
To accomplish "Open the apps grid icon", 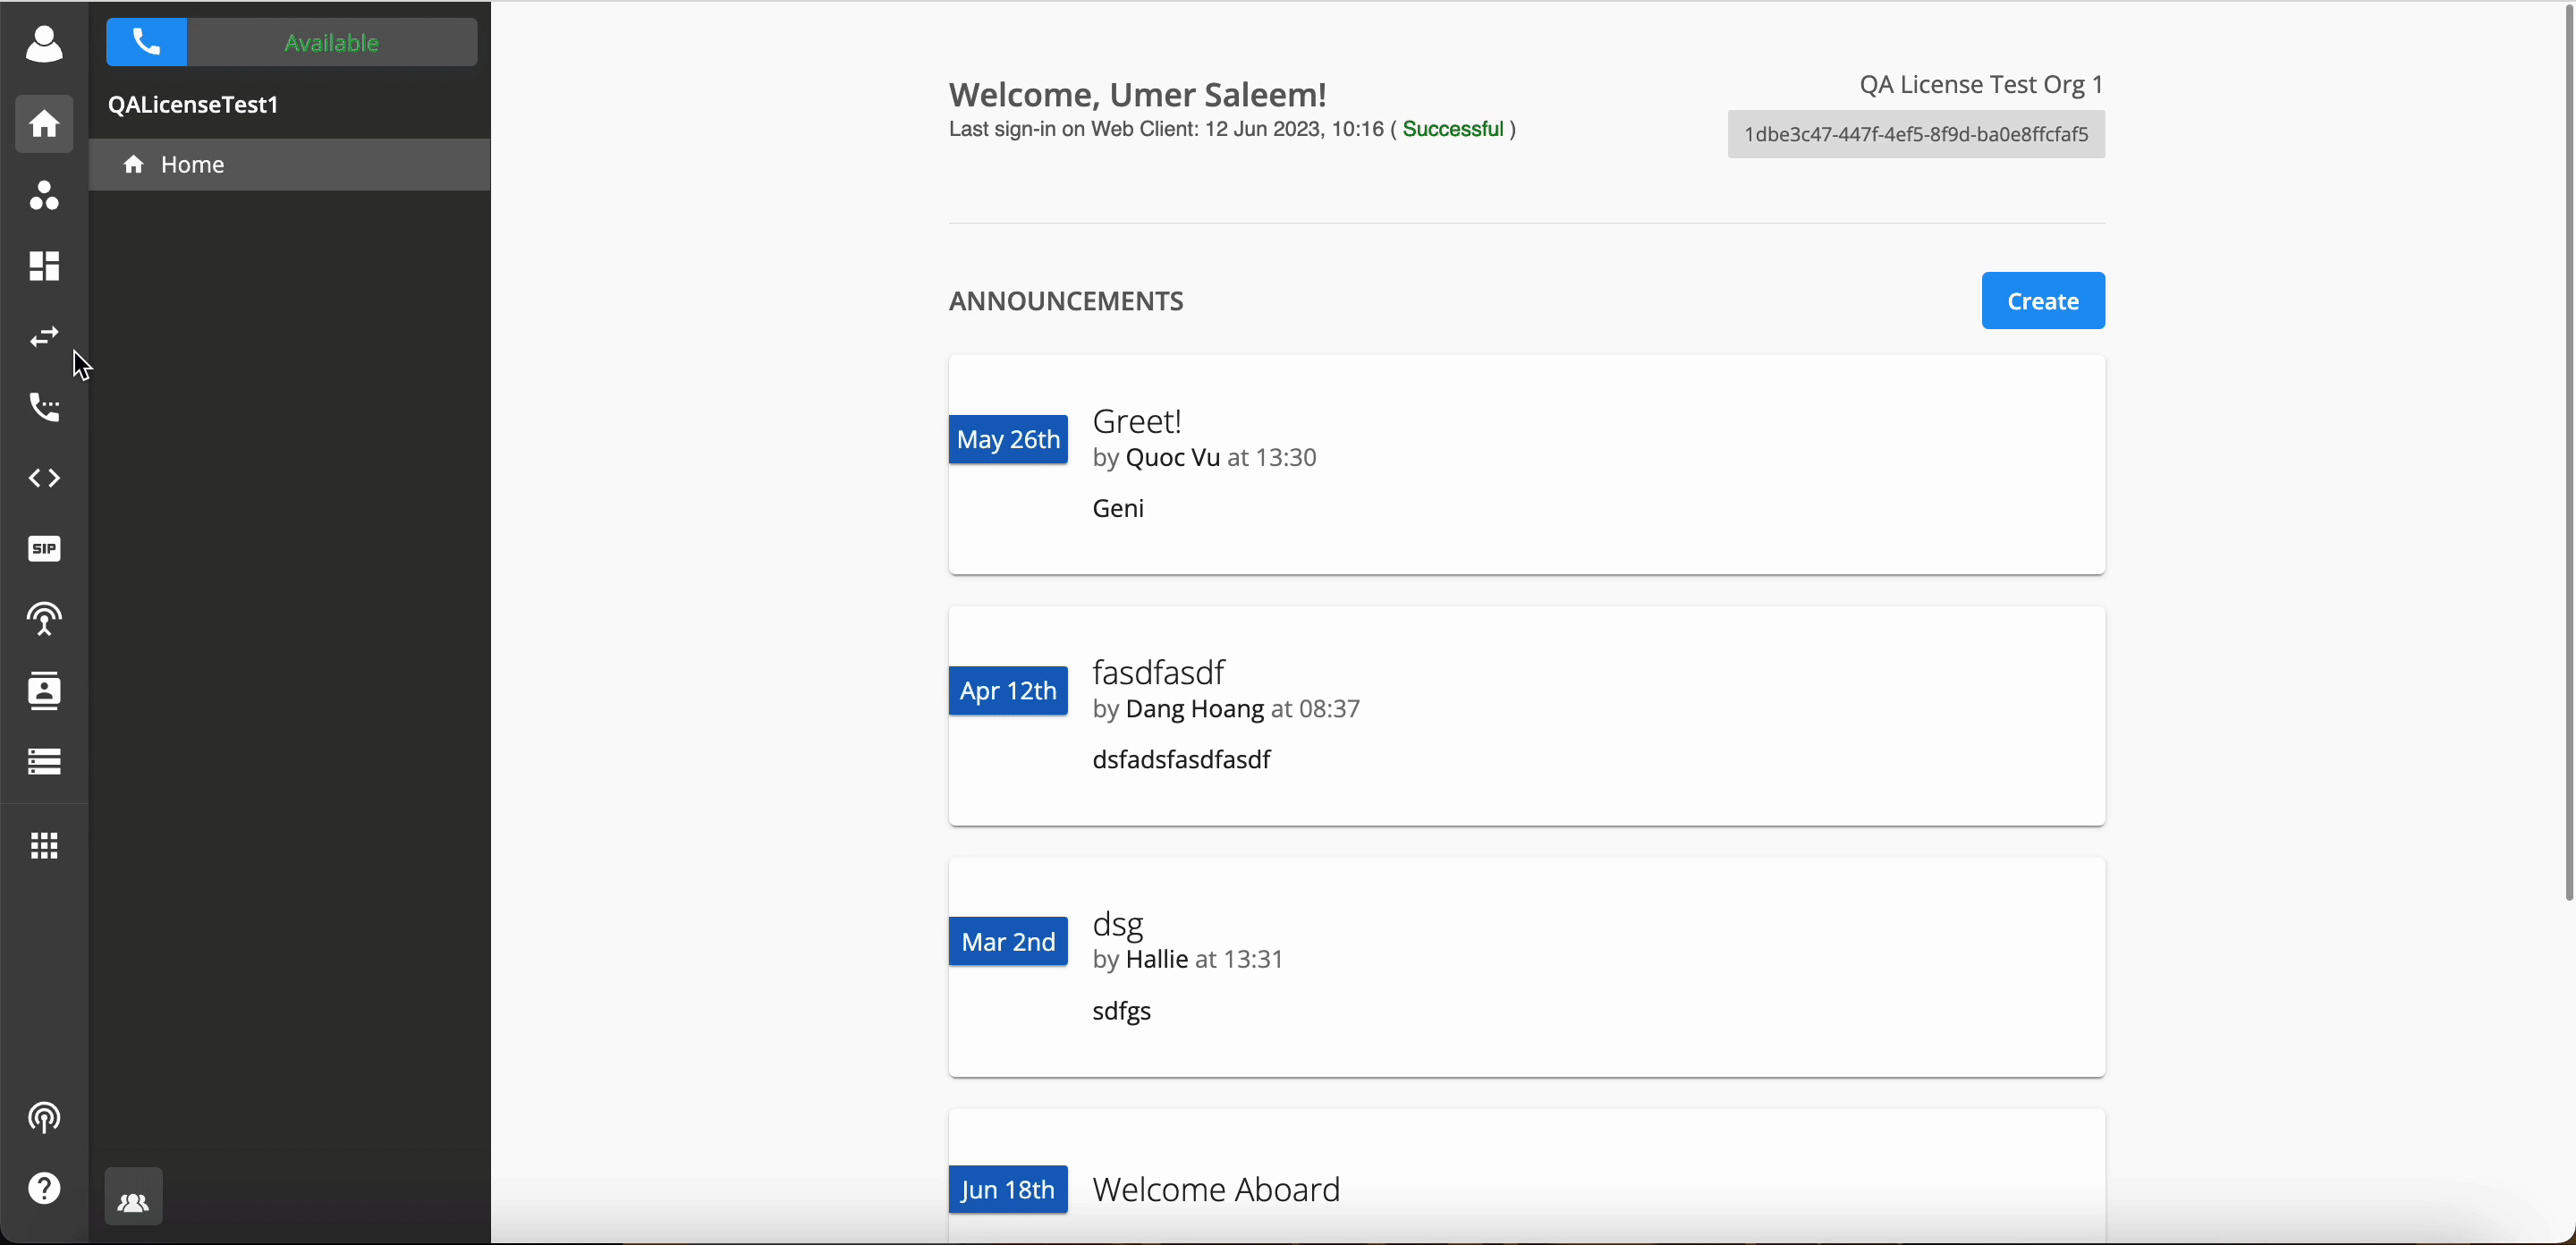I will click(x=44, y=846).
